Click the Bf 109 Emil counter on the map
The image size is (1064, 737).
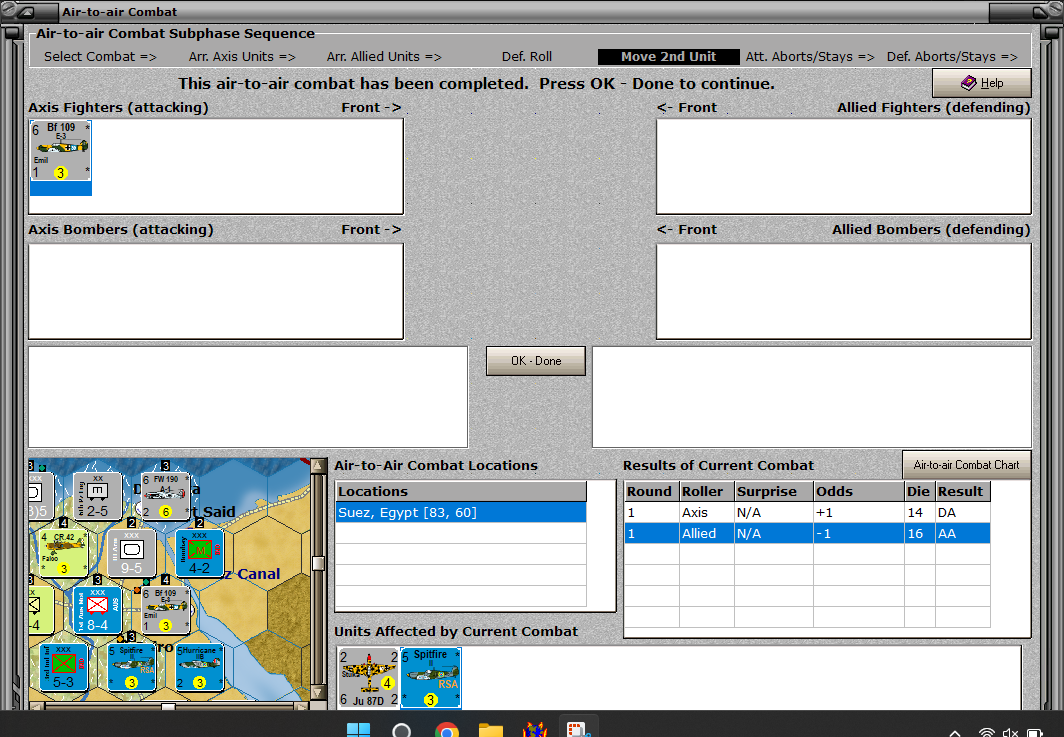click(165, 610)
